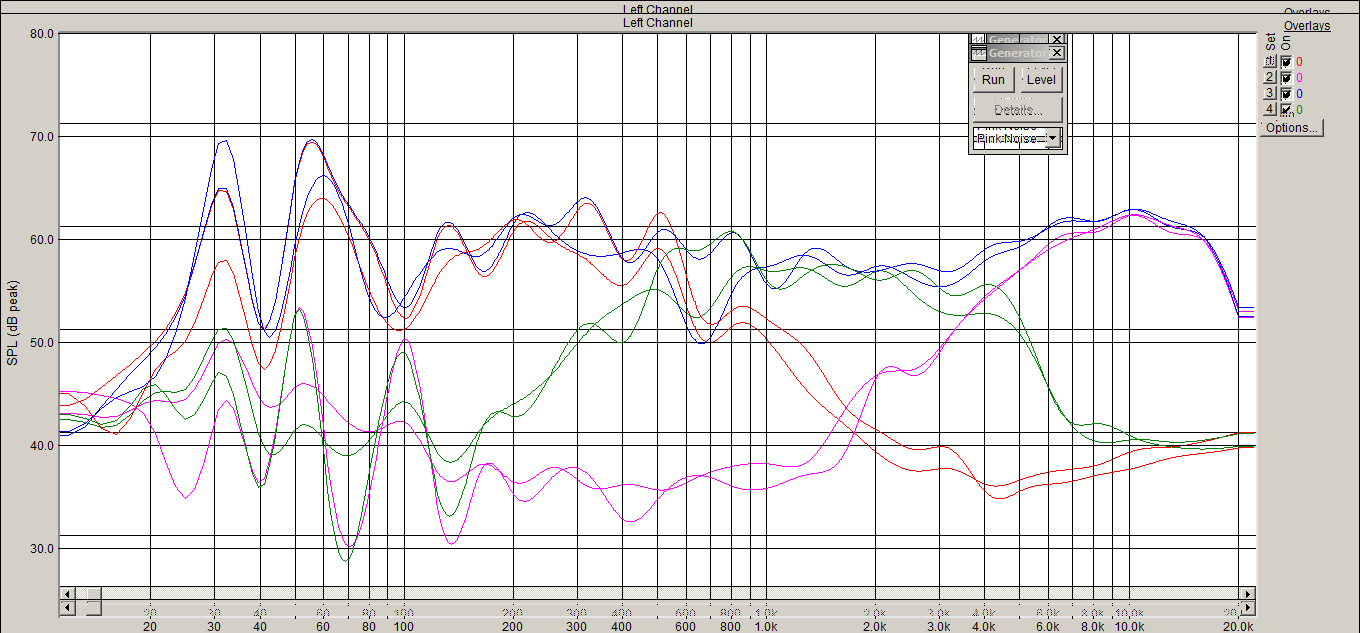Click the 4.0k frequency axis label
Screen dimensions: 1360x633
pos(984,626)
